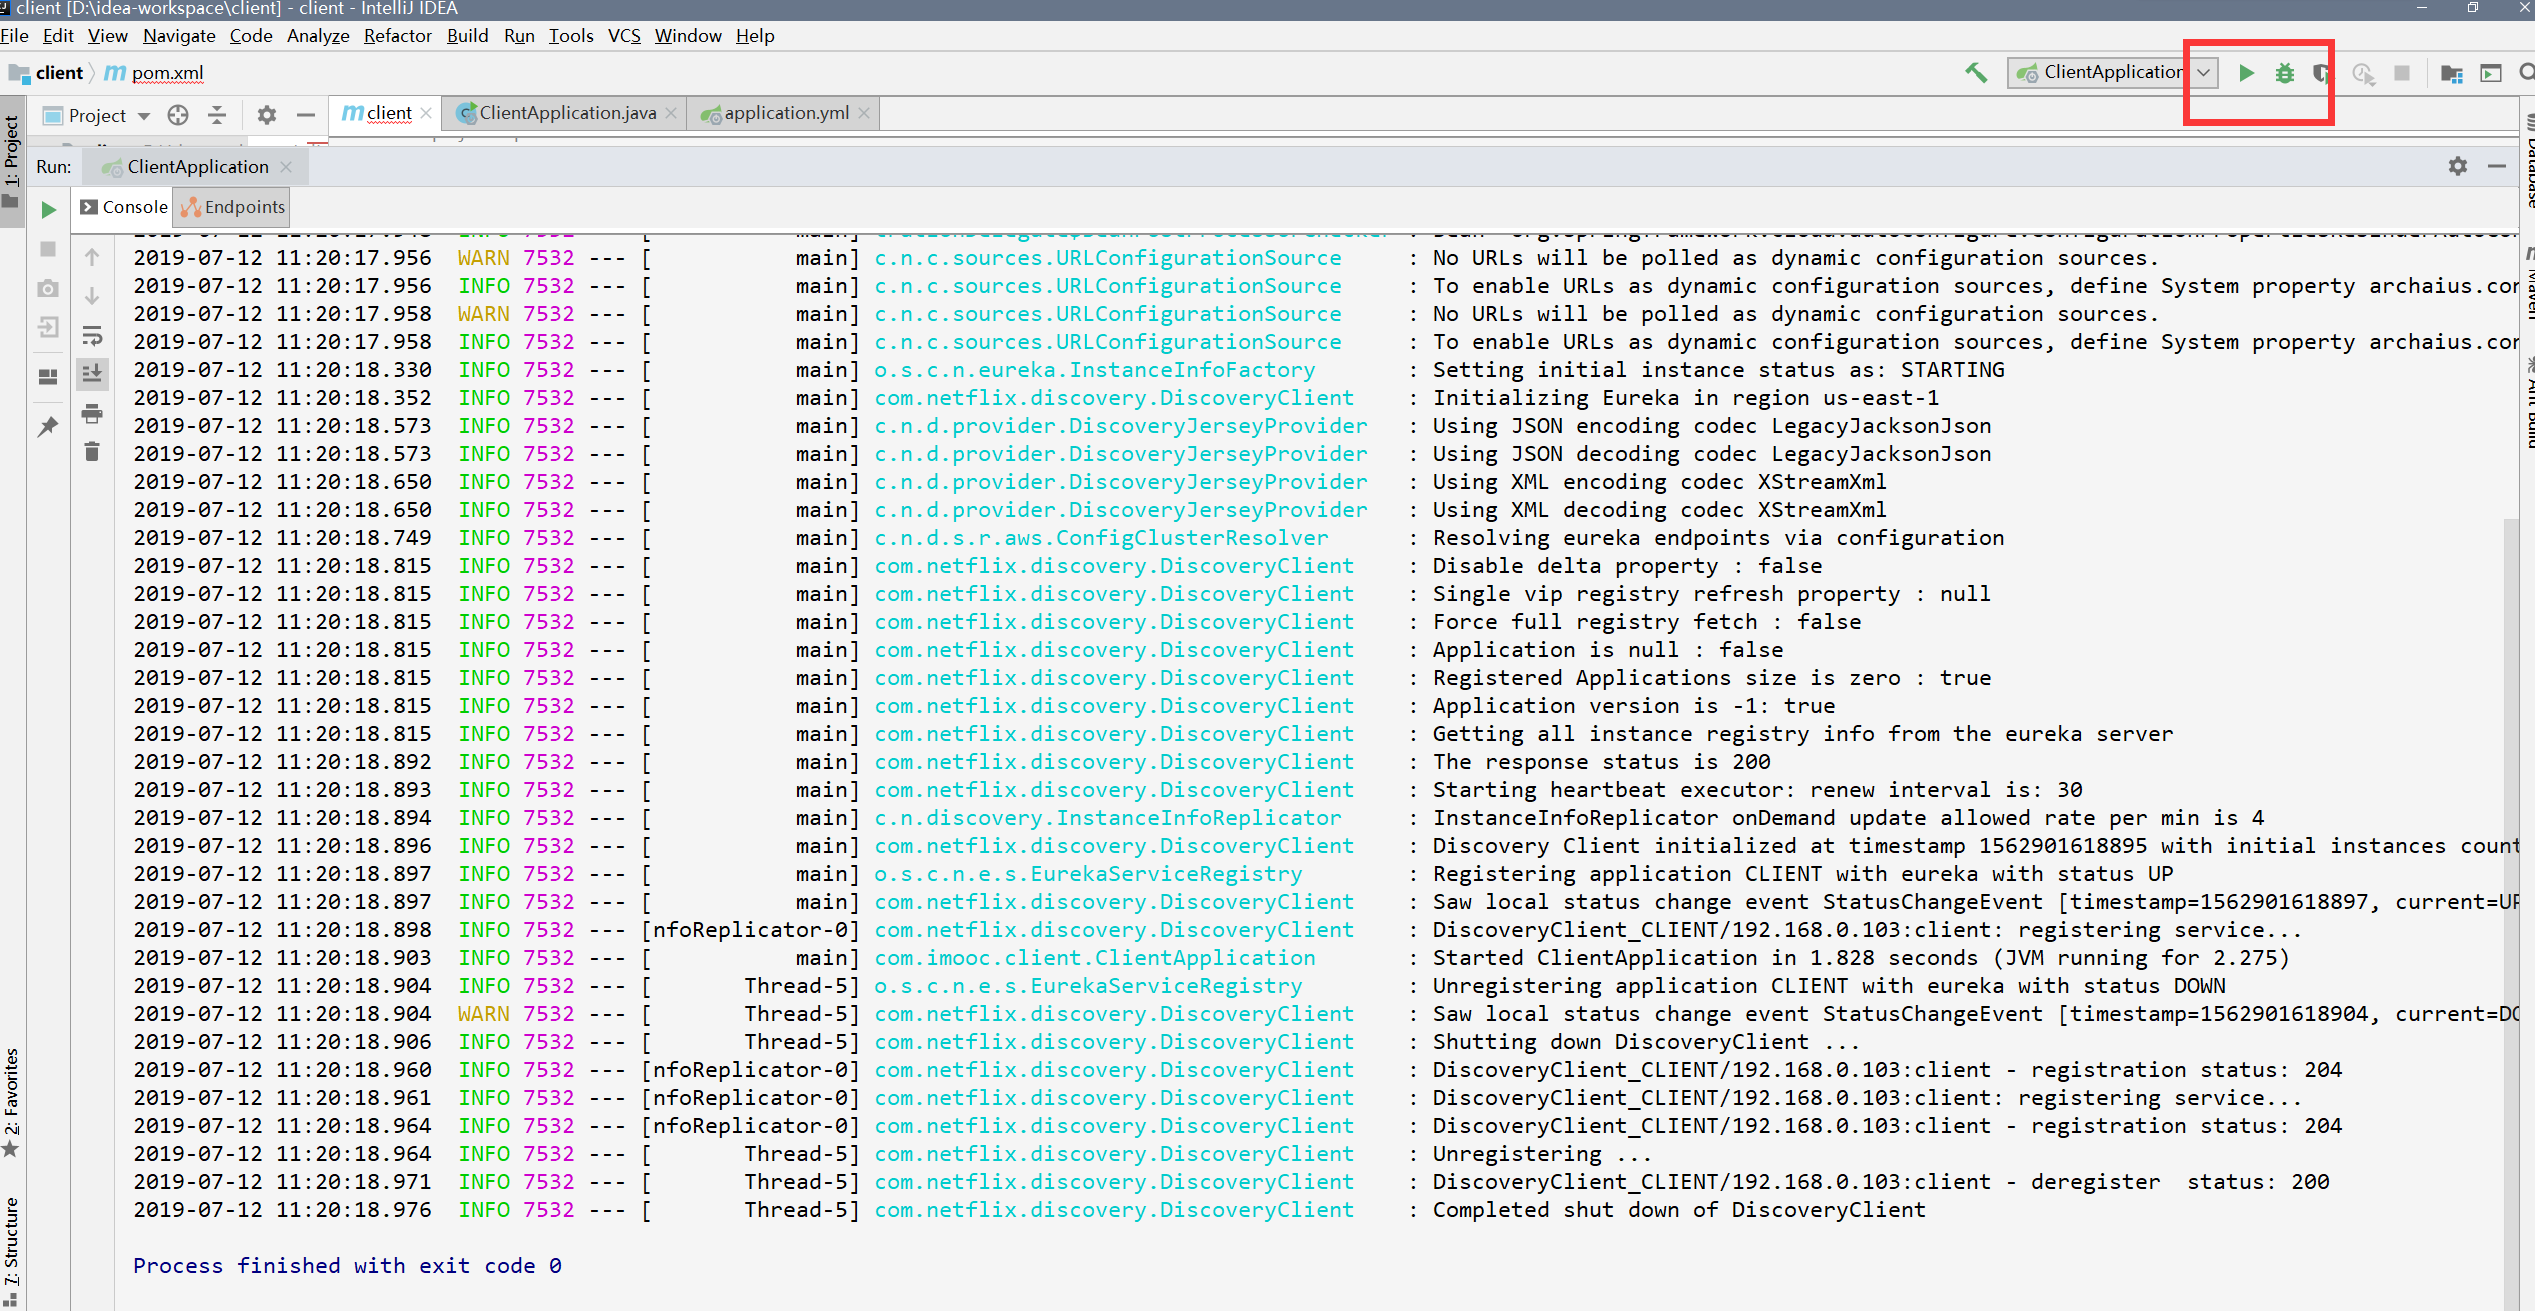Open Project Structure from the top toolbar
Screen dimensions: 2535x1311
coord(2451,73)
